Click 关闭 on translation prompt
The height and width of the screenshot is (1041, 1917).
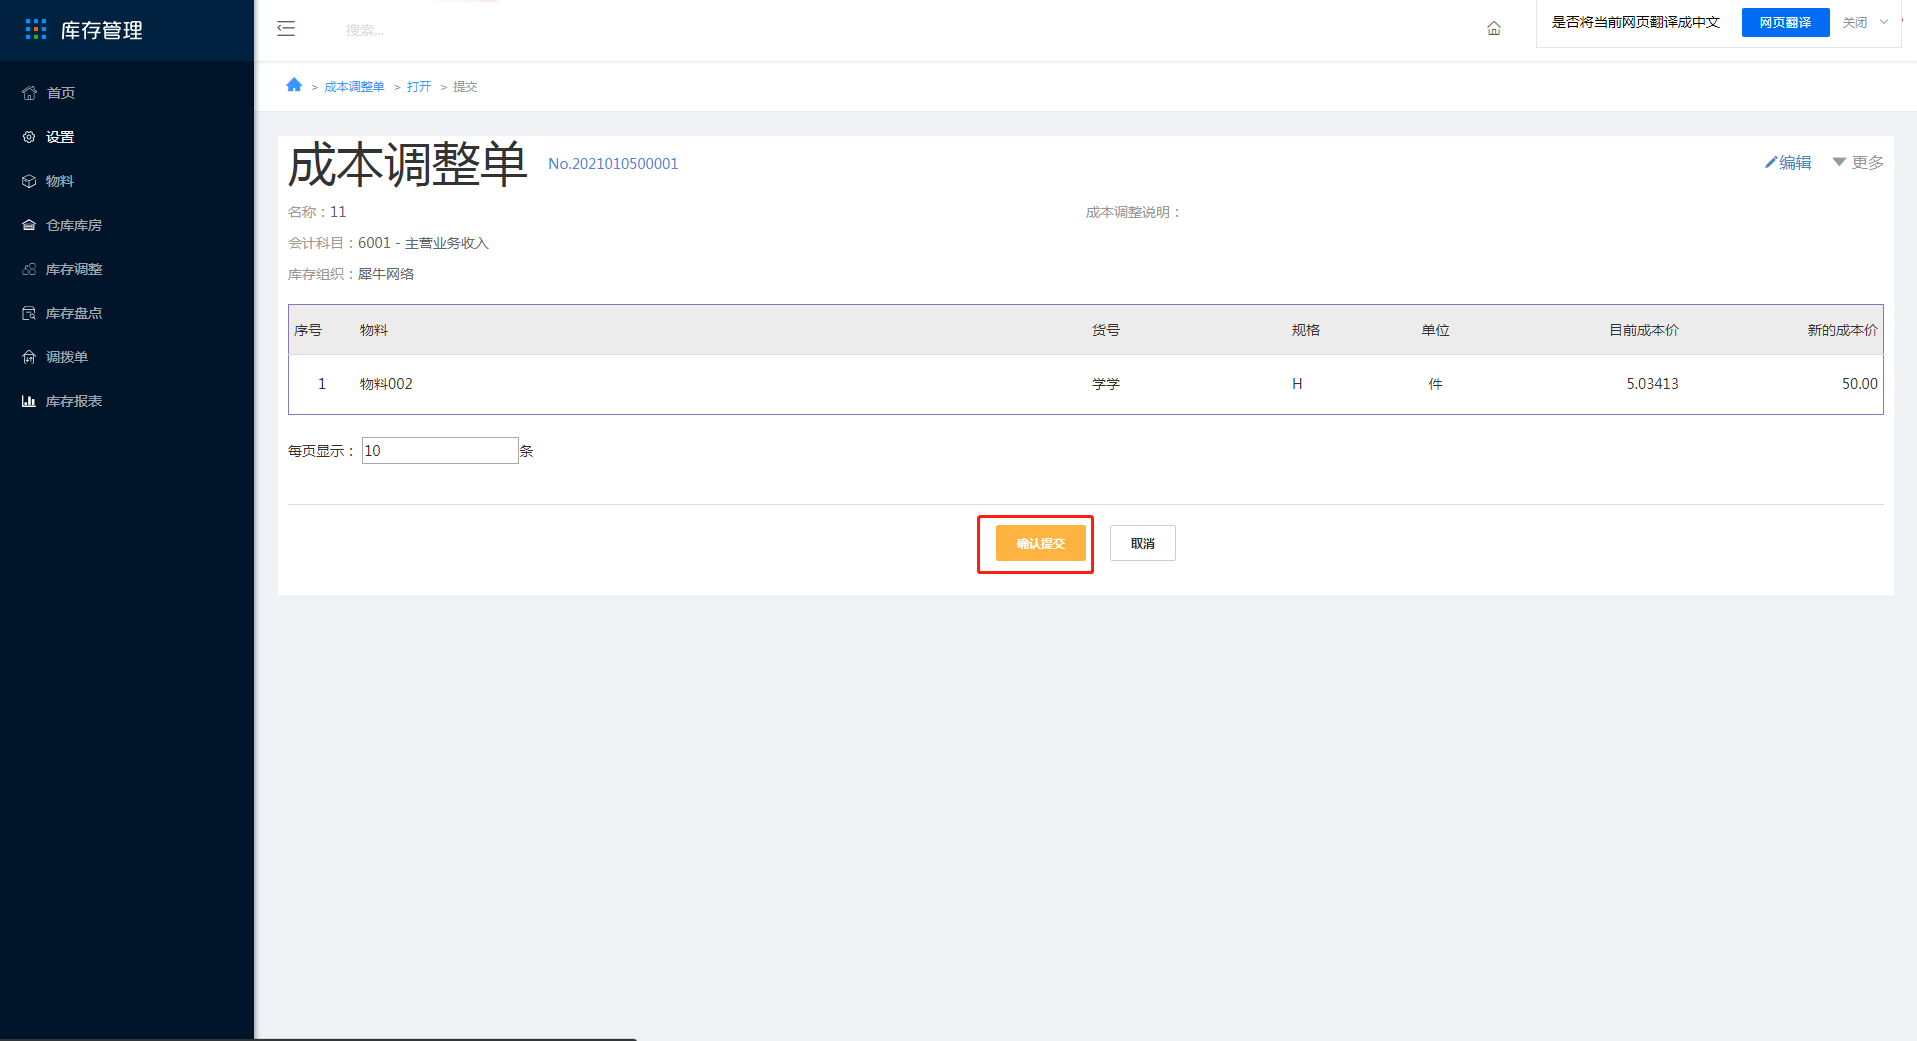(1855, 22)
